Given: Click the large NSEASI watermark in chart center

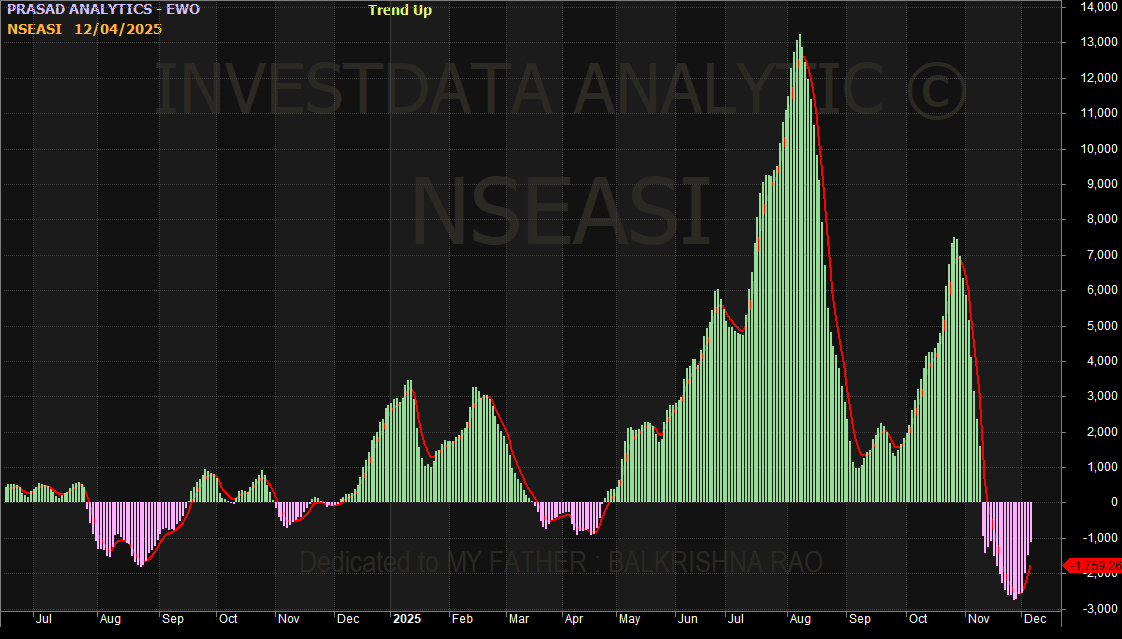Looking at the screenshot, I should pyautogui.click(x=561, y=213).
